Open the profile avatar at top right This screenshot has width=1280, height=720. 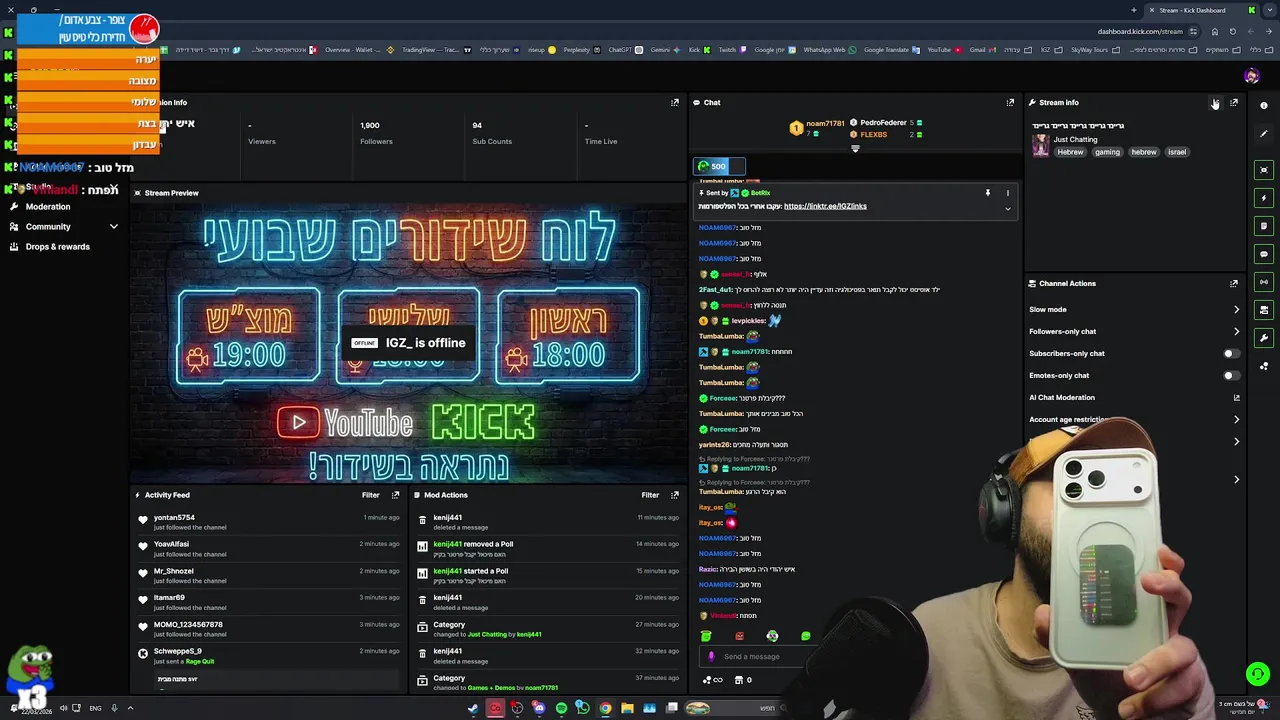point(1252,76)
